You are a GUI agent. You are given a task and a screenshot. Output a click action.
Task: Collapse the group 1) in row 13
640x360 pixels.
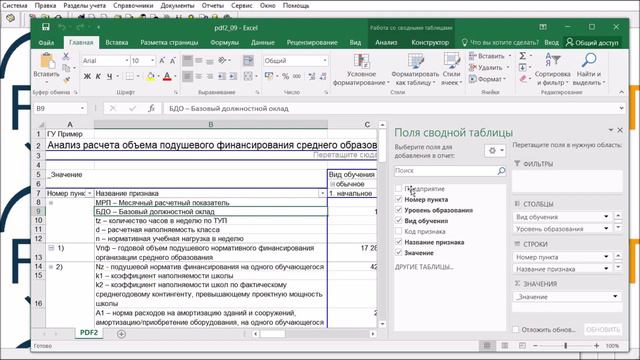(x=51, y=248)
